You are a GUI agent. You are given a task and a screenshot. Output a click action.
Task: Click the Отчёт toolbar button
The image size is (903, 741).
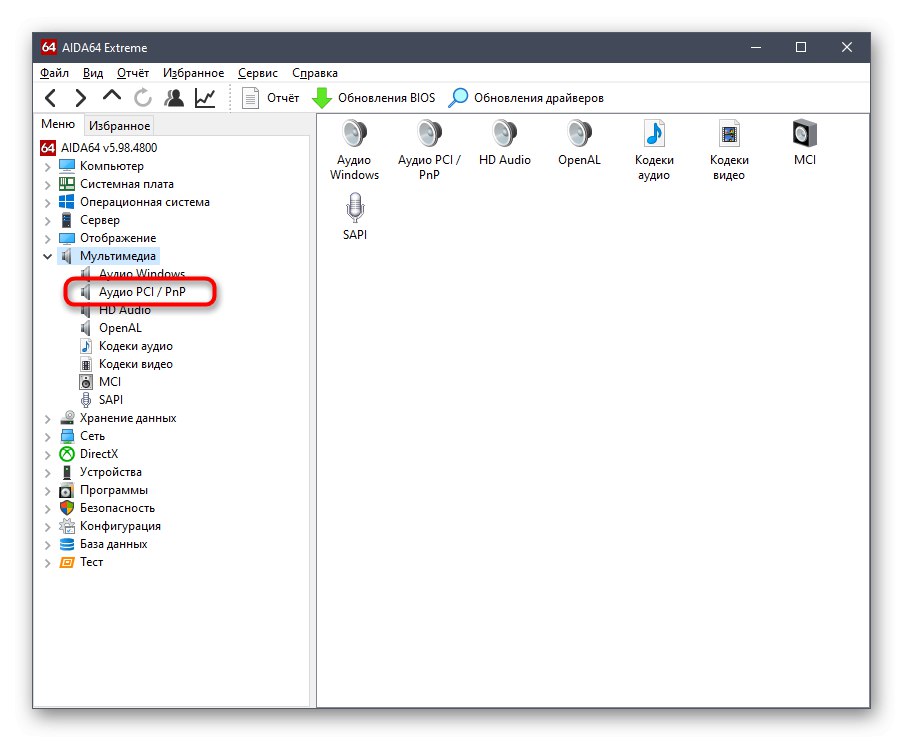pos(271,98)
